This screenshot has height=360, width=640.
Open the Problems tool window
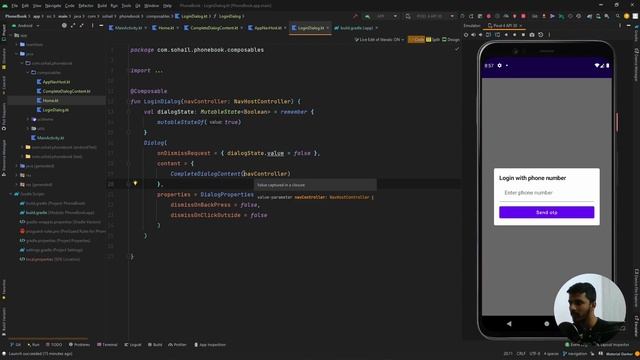(79, 345)
